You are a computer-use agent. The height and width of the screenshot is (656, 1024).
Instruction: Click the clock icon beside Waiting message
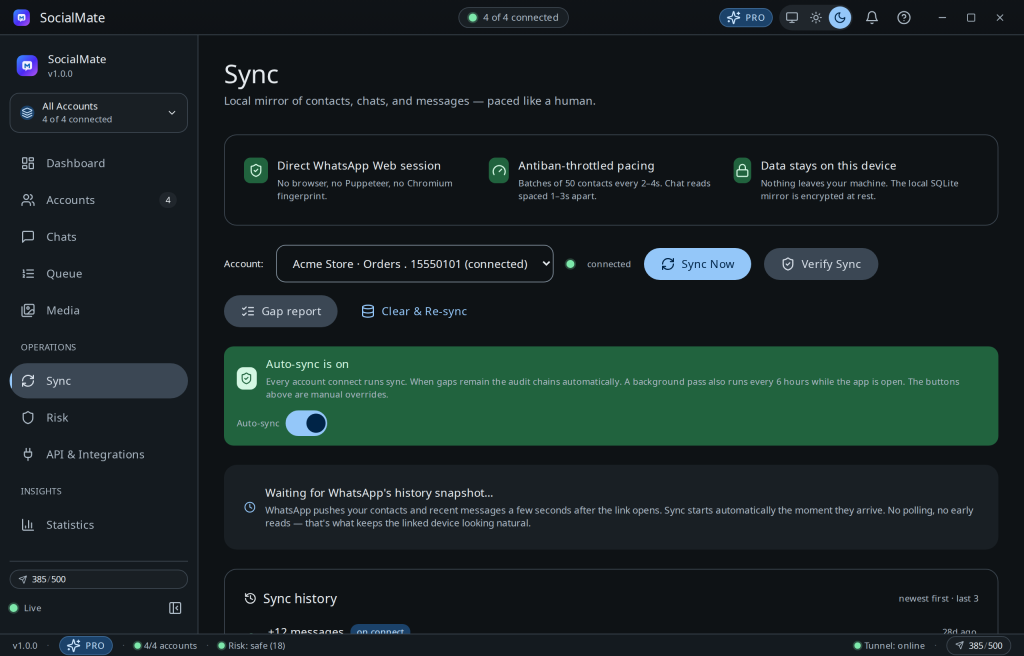click(249, 507)
